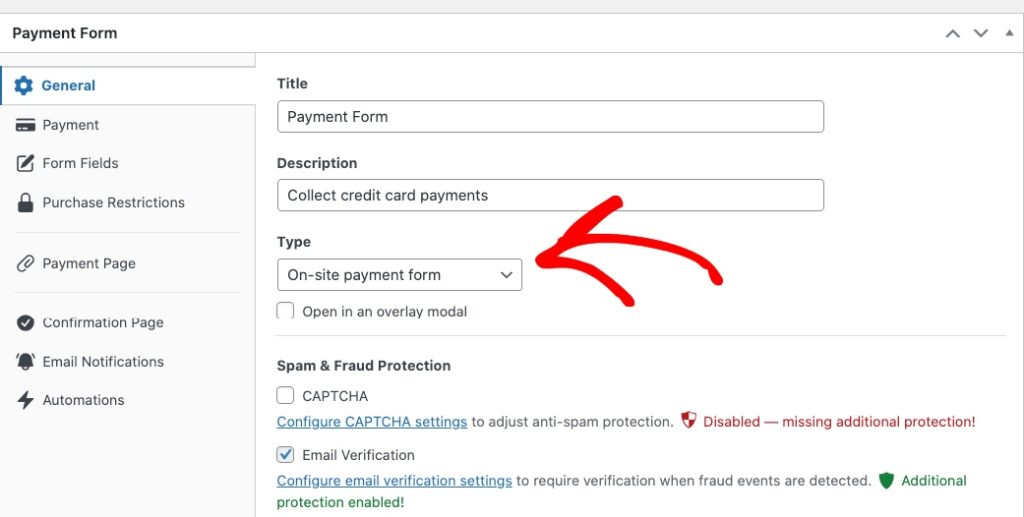The width and height of the screenshot is (1024, 517).
Task: Enable the CAPTCHA checkbox
Action: [x=286, y=396]
